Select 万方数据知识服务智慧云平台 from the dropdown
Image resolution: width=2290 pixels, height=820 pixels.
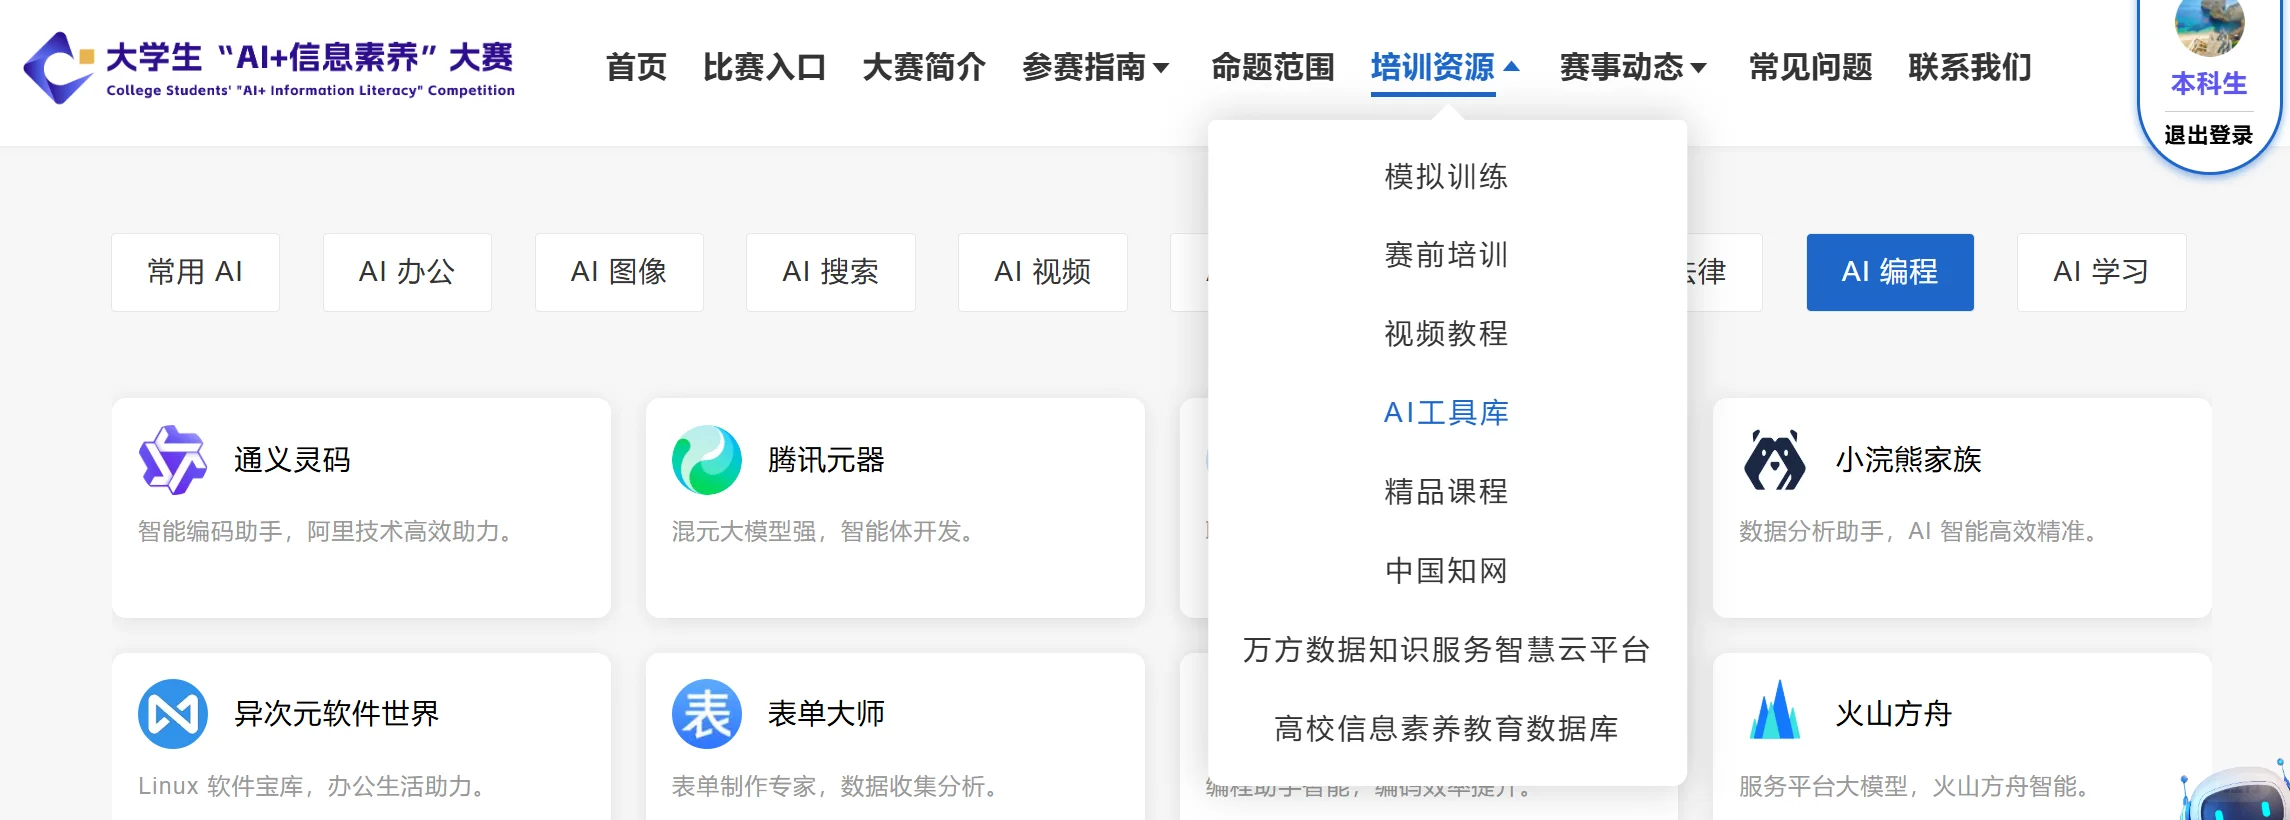click(1447, 650)
